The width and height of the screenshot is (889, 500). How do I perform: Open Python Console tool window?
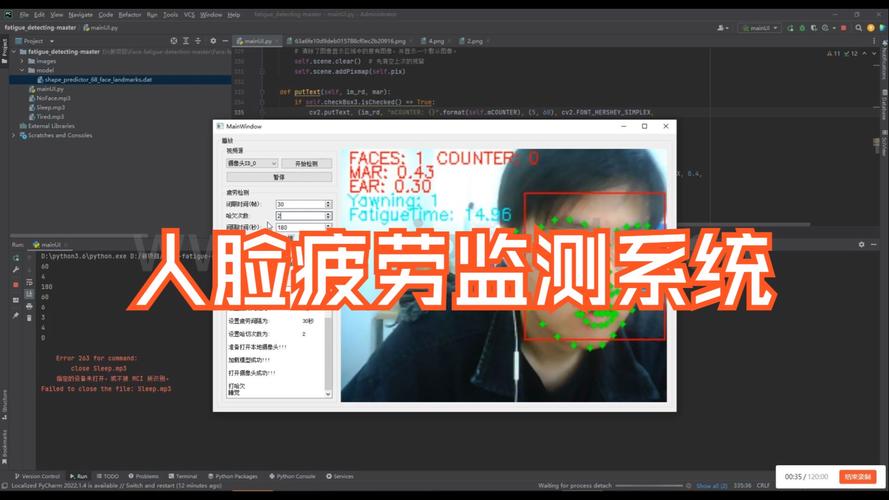coord(292,476)
